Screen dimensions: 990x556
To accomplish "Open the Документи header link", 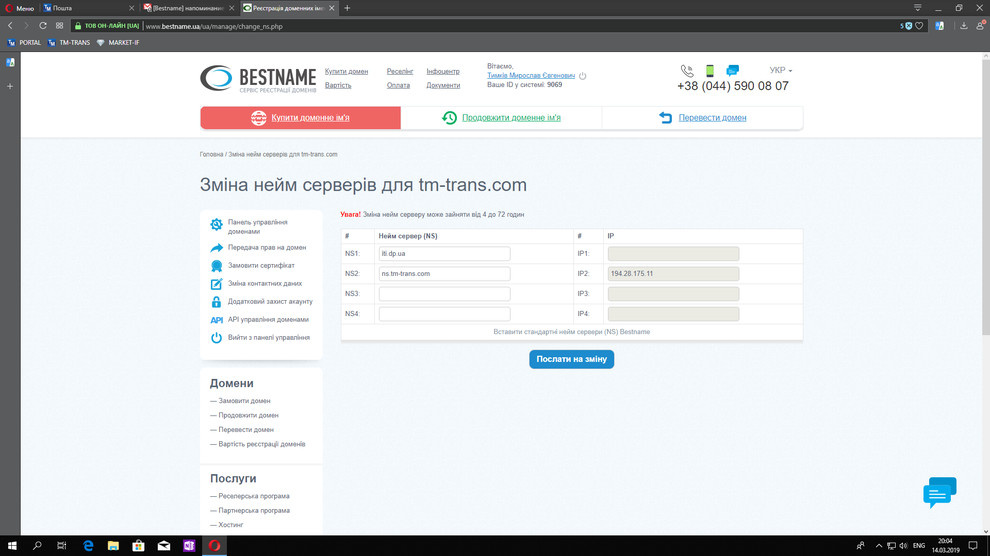I will 443,85.
